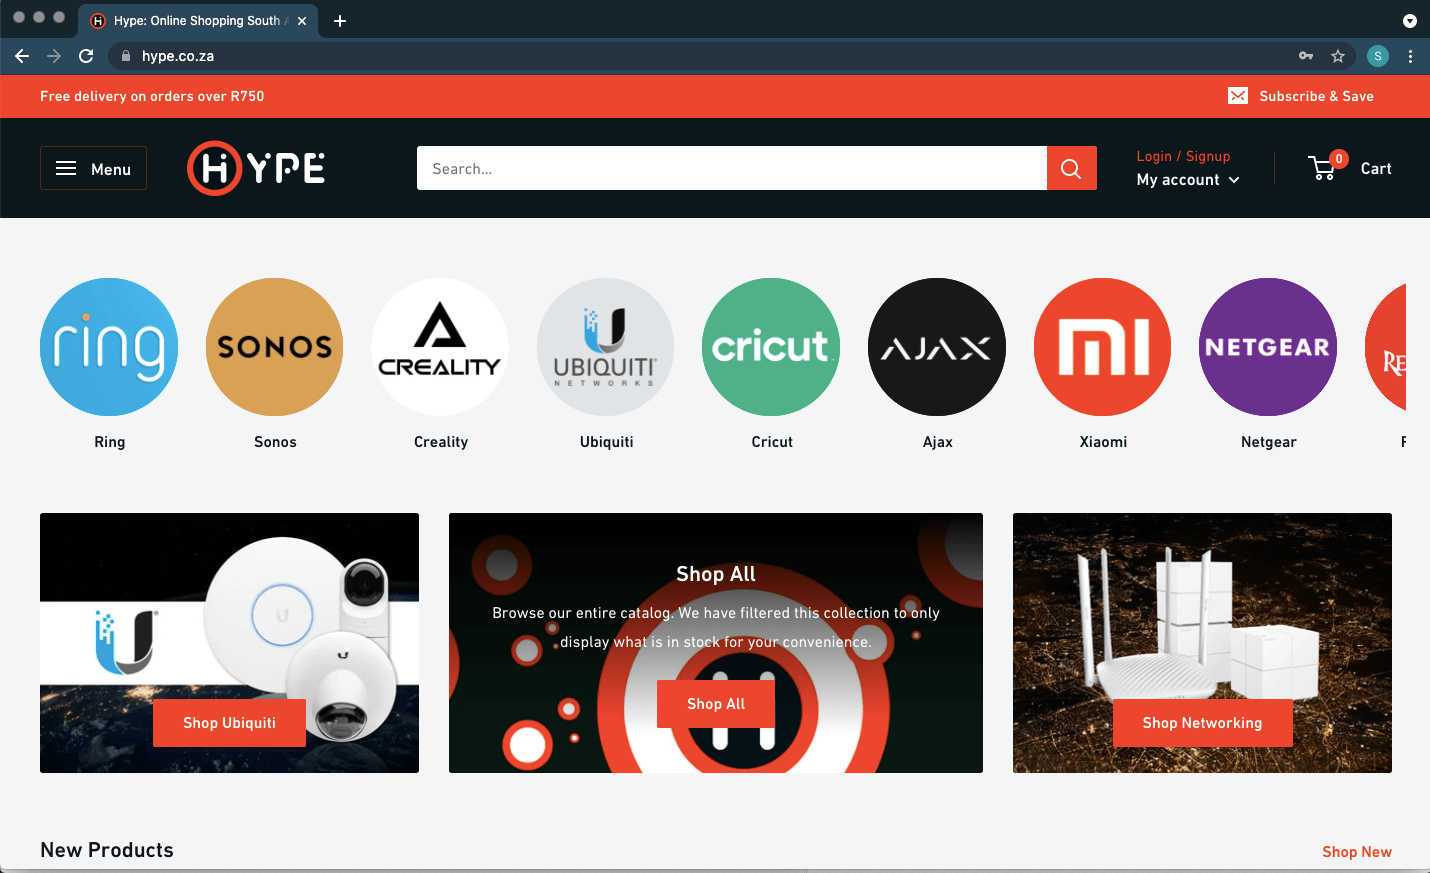
Task: Select the Xiaomi MI brand logo
Action: [x=1102, y=347]
